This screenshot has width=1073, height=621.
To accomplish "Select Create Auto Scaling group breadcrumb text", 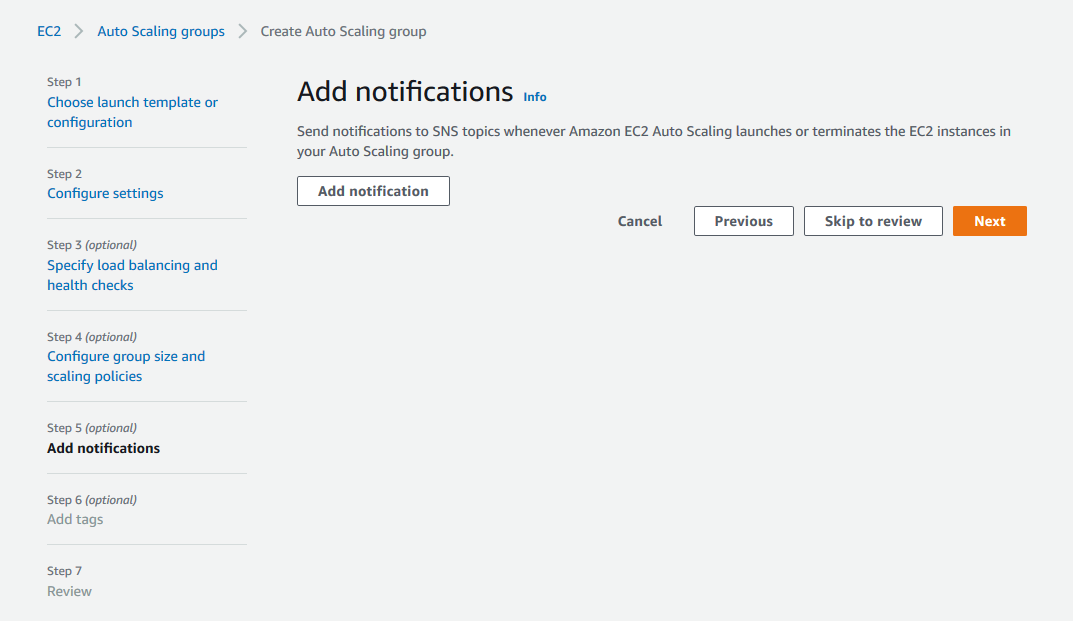I will pos(344,31).
